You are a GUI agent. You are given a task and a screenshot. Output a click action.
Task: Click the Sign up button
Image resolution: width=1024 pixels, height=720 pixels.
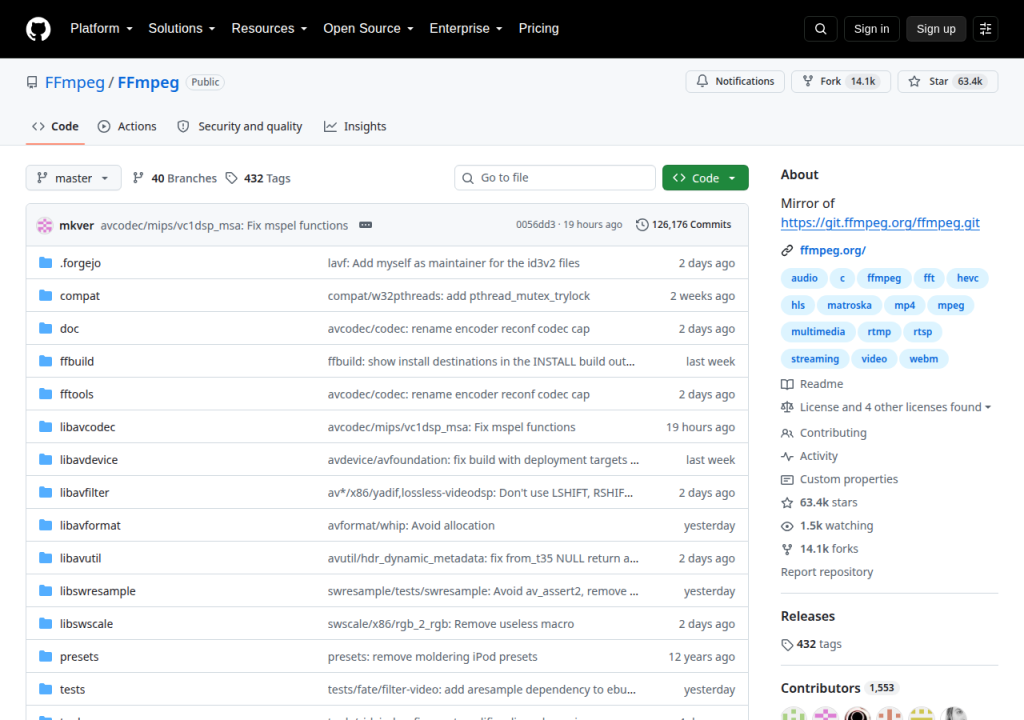(936, 29)
